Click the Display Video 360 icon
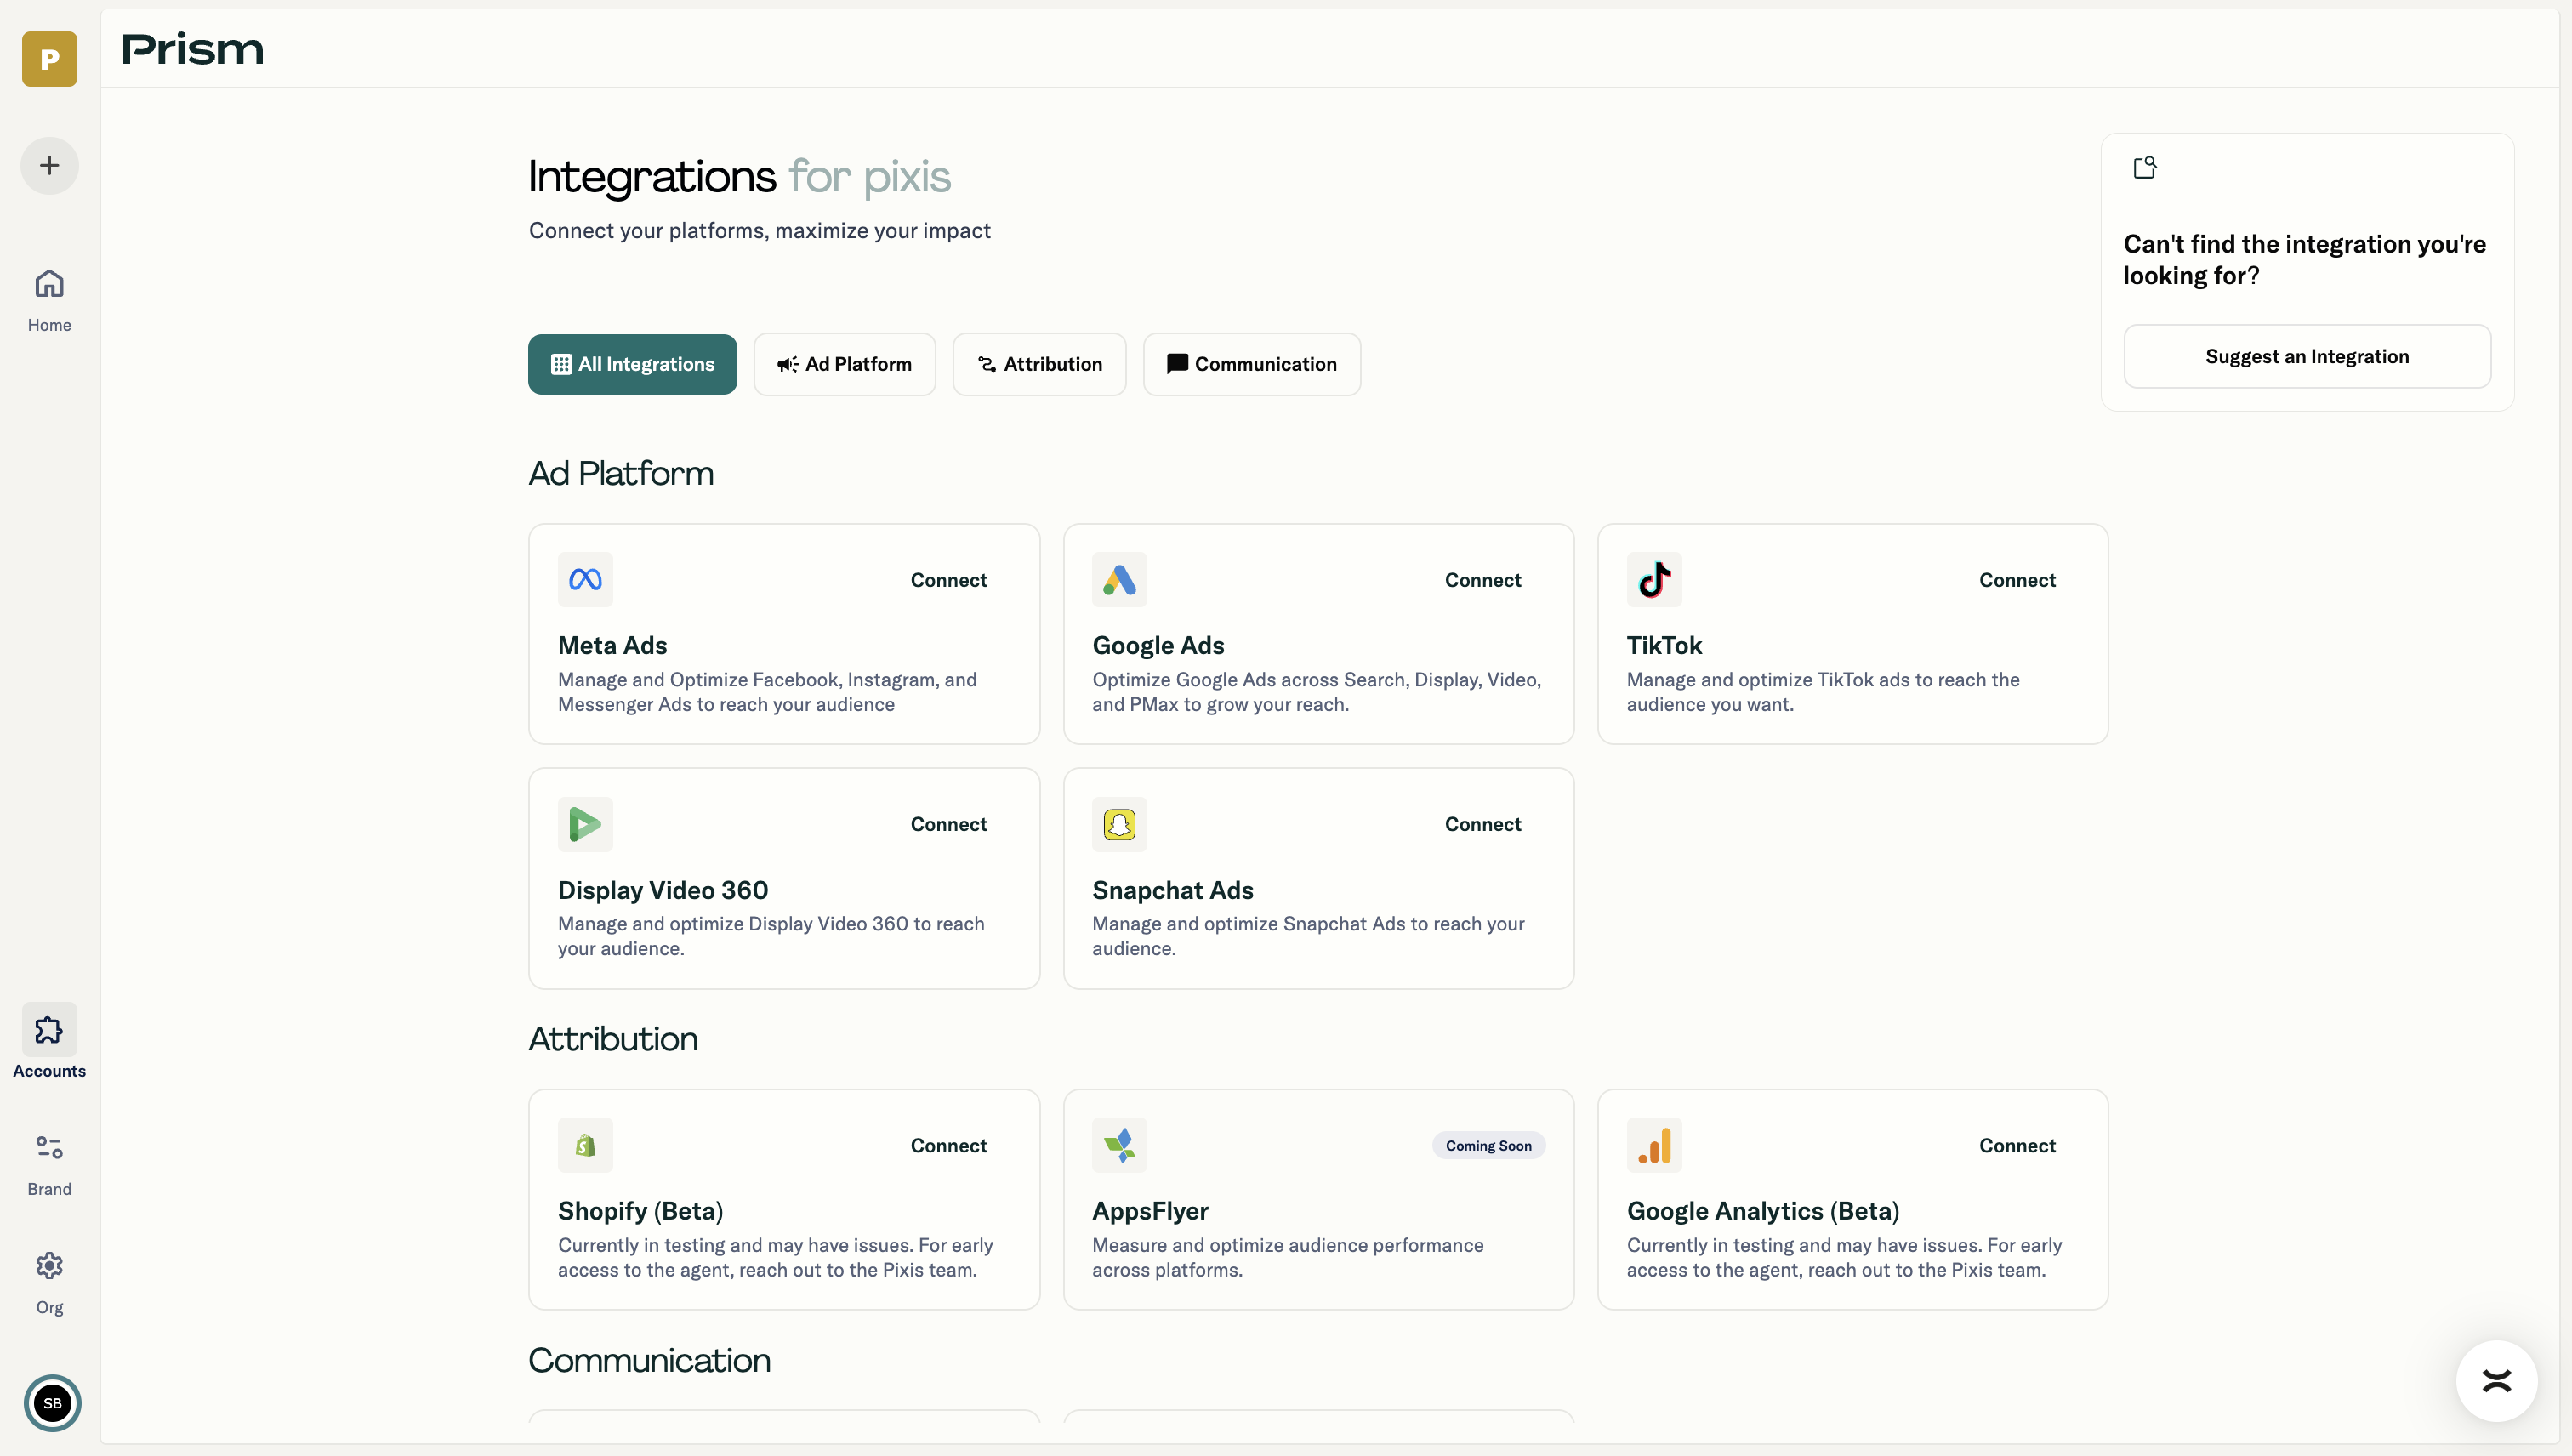 tap(585, 823)
